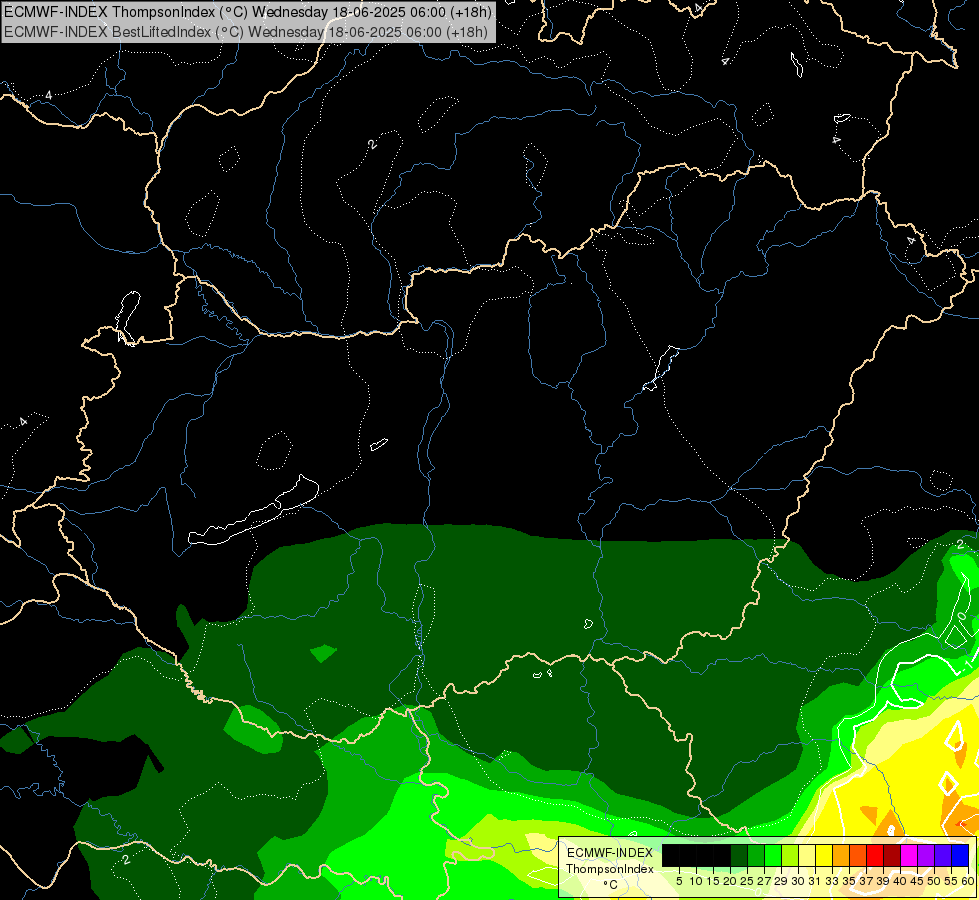Image resolution: width=979 pixels, height=900 pixels.
Task: Click the BestLiftedIndex title line at top
Action: tap(246, 32)
